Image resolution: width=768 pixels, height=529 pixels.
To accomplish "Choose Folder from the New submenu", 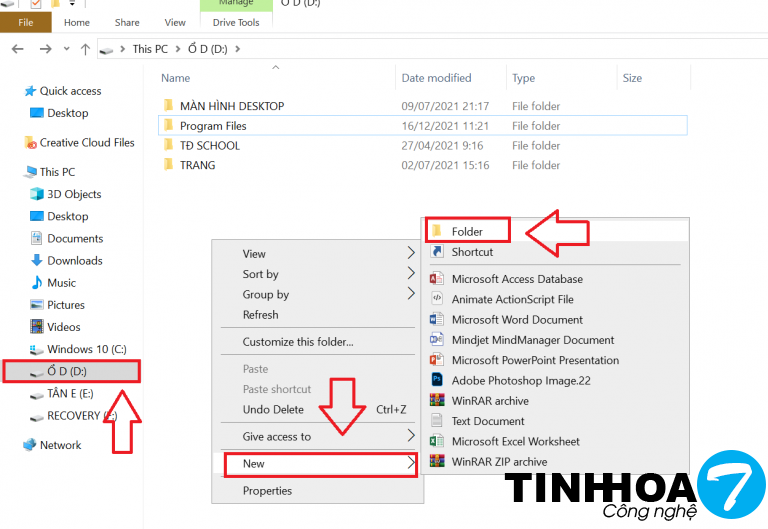I will point(467,232).
